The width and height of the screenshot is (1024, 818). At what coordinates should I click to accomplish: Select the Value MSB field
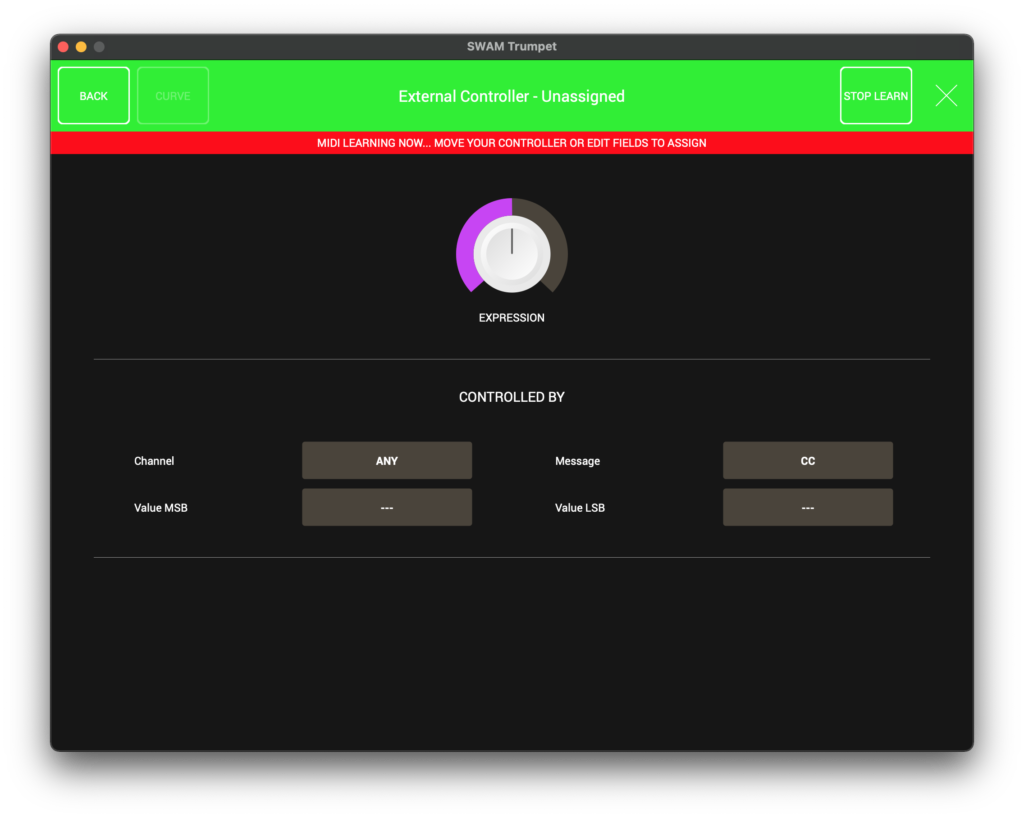click(387, 508)
